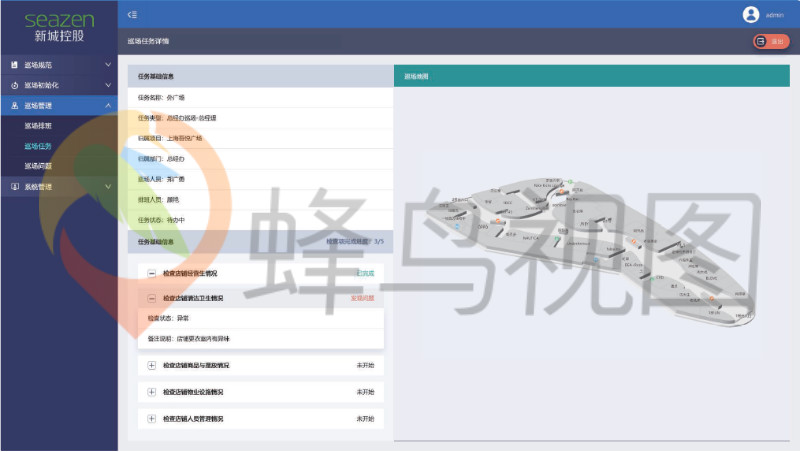Click the red 发现问题 status label

pos(362,298)
